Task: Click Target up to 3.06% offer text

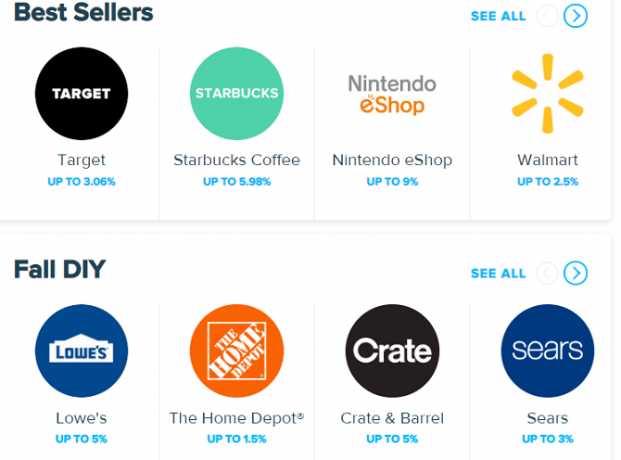Action: tap(82, 181)
